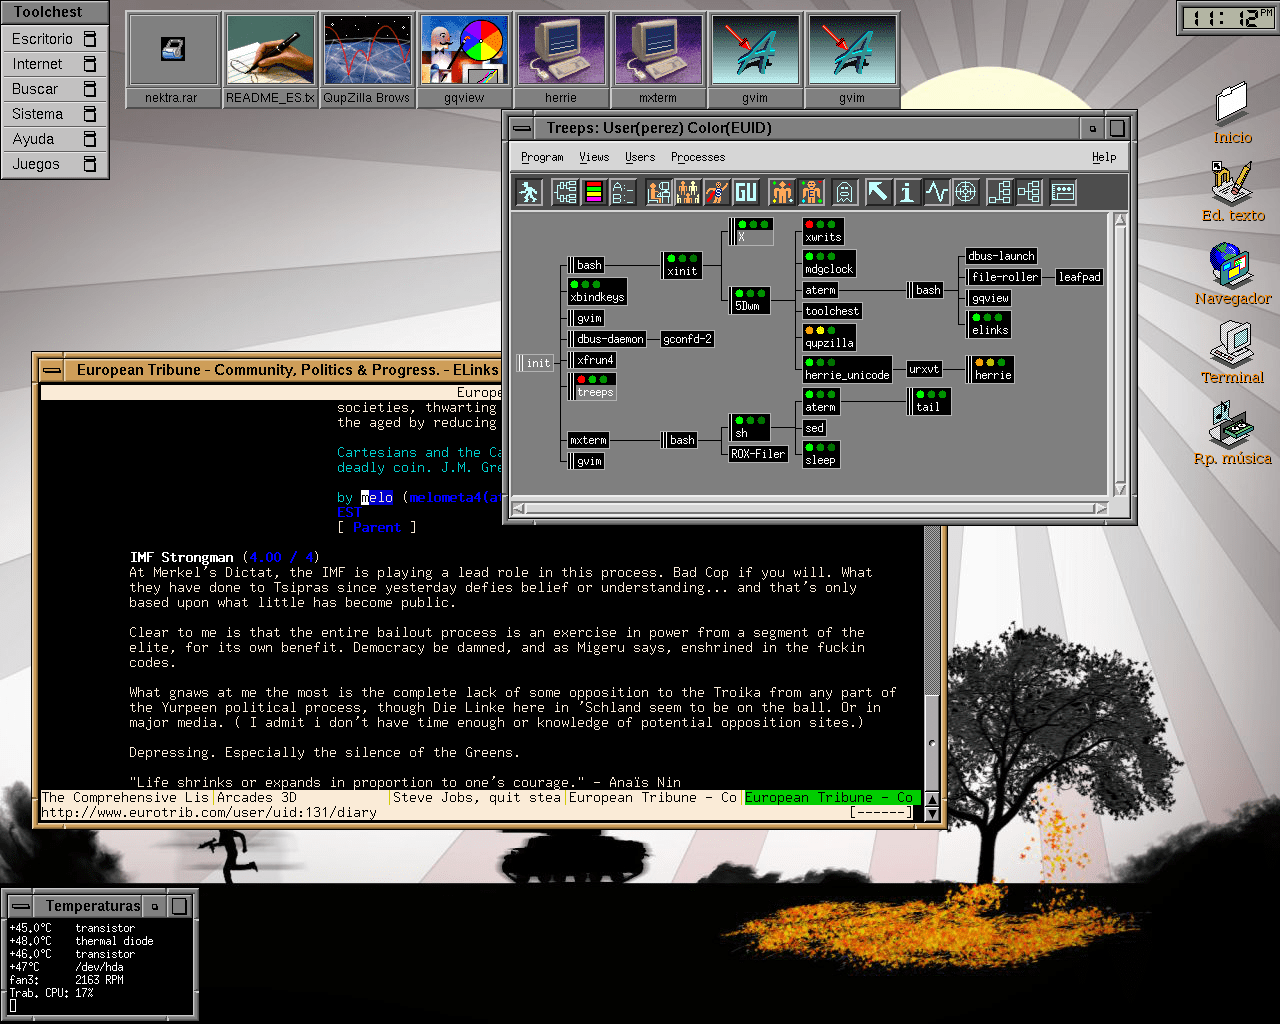Select the arrow pointer tool in Treeps

[878, 192]
